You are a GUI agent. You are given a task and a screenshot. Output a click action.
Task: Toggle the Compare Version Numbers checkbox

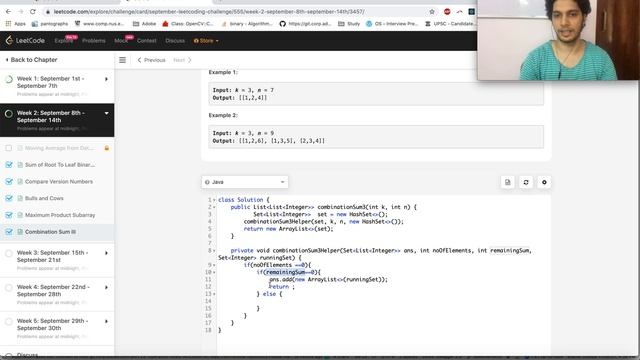pyautogui.click(x=9, y=182)
